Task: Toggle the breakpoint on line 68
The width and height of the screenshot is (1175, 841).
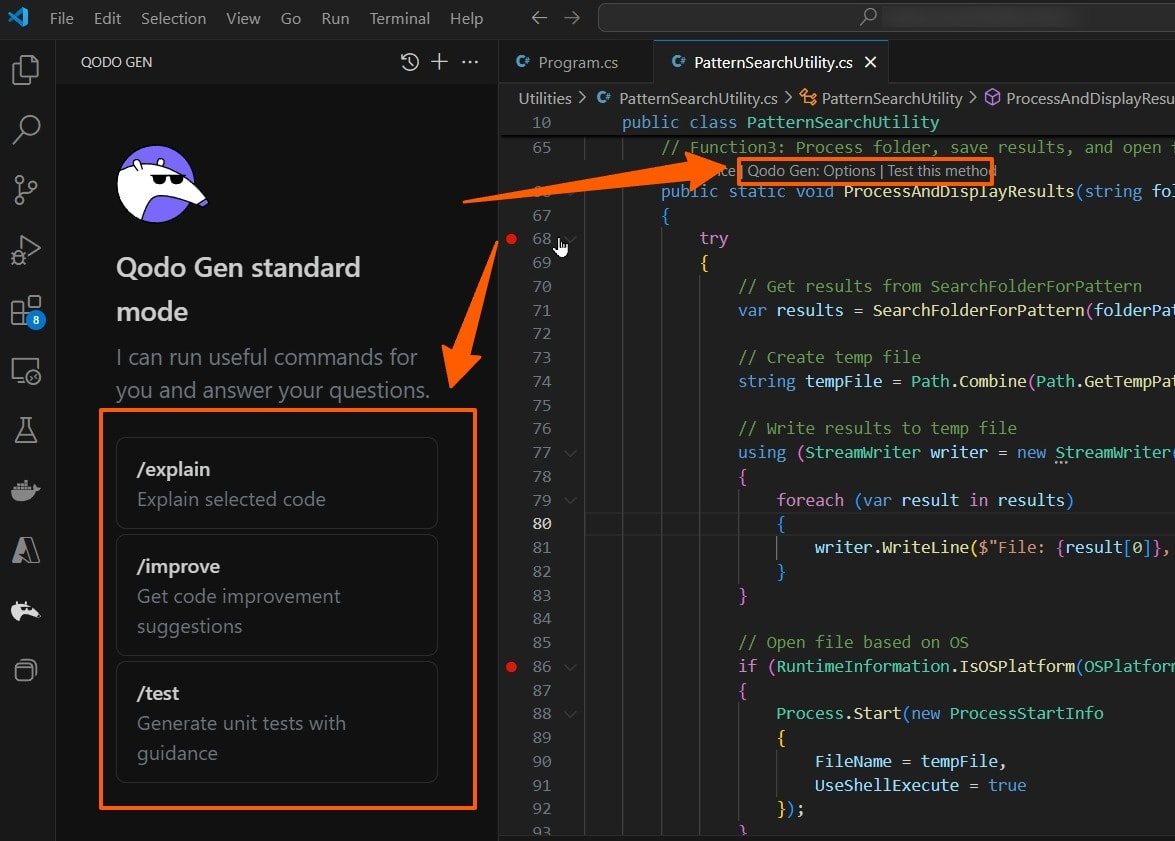Action: (x=511, y=239)
